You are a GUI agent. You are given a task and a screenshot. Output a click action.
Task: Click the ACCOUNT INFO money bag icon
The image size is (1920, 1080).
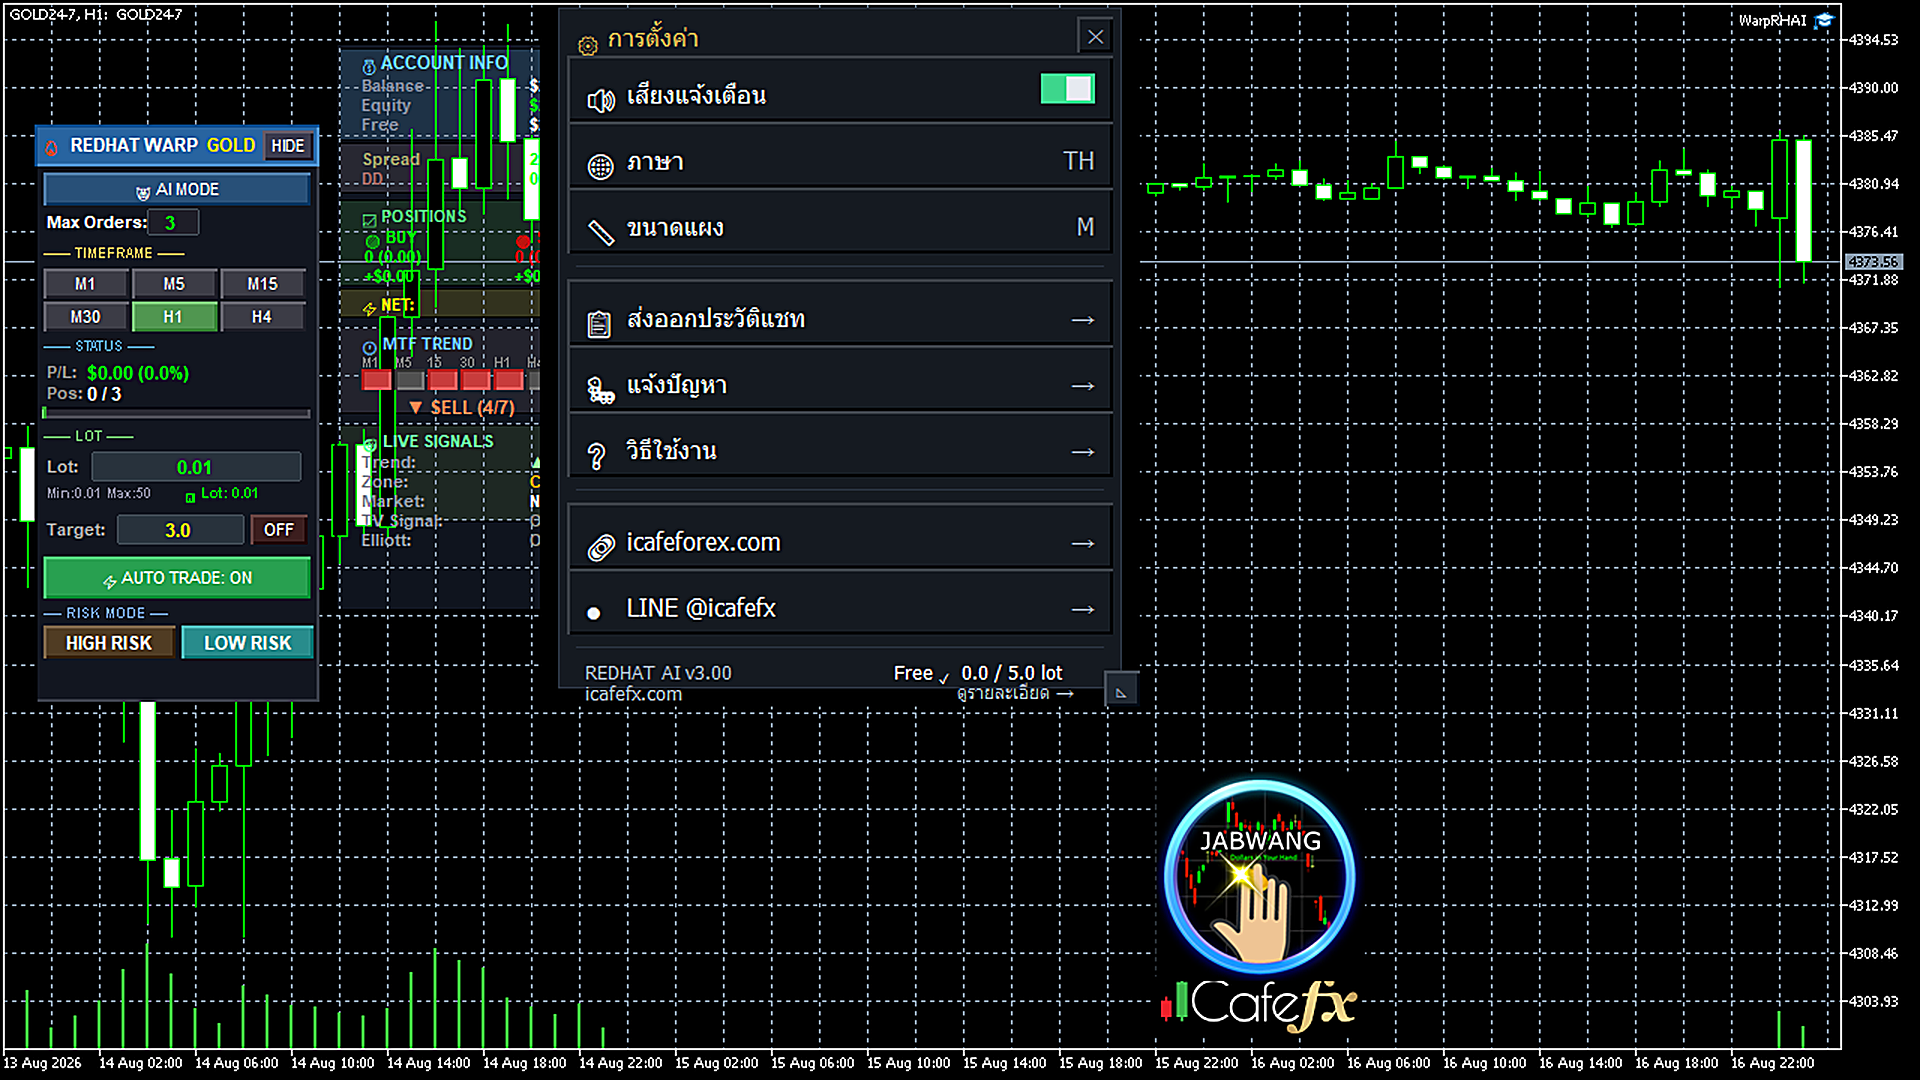click(x=369, y=66)
